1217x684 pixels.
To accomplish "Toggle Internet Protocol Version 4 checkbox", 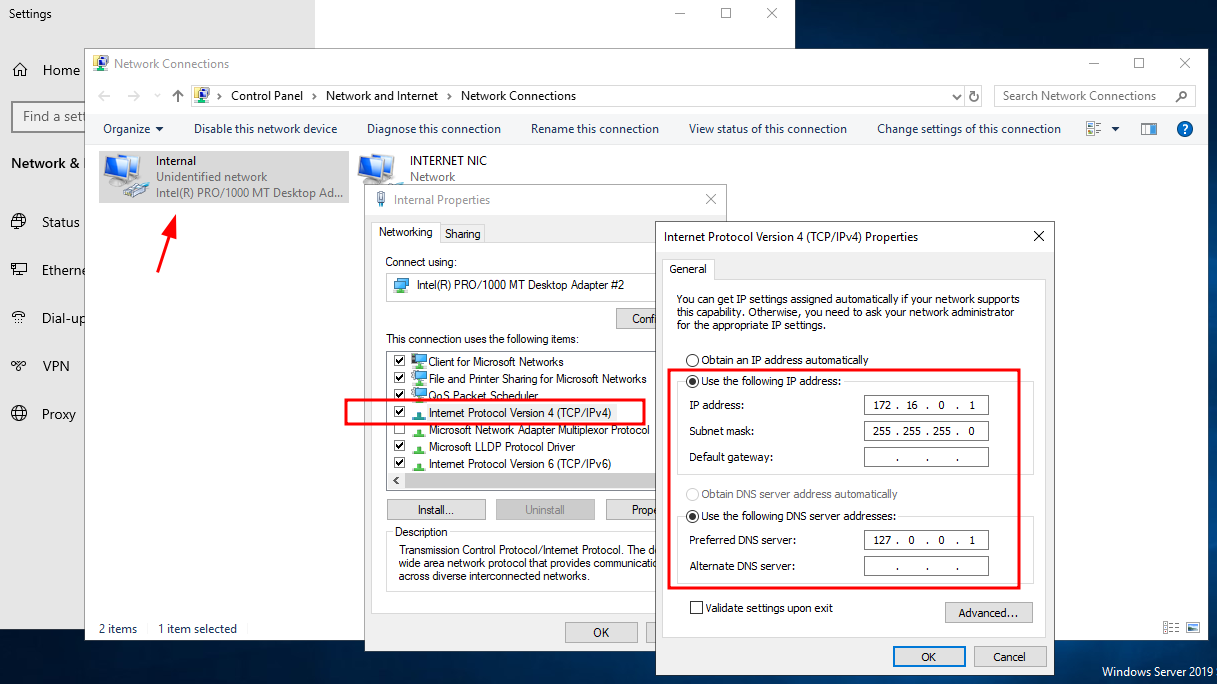I will [x=400, y=412].
